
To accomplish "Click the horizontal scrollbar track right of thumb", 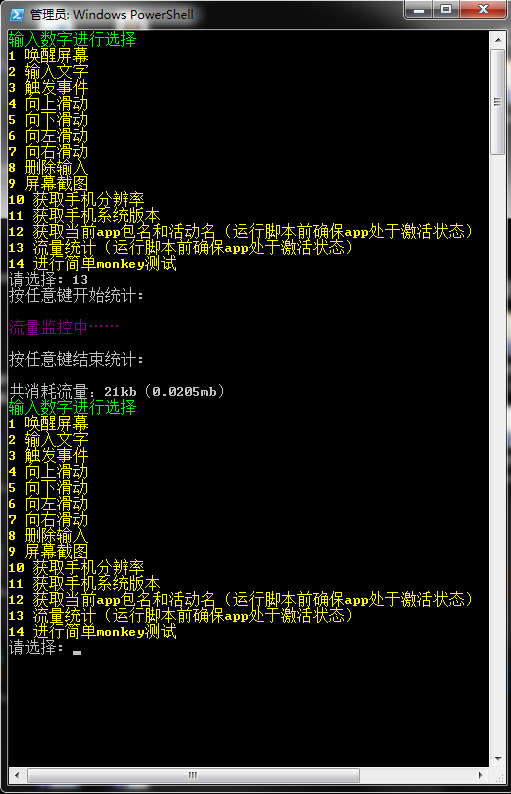I will point(415,775).
